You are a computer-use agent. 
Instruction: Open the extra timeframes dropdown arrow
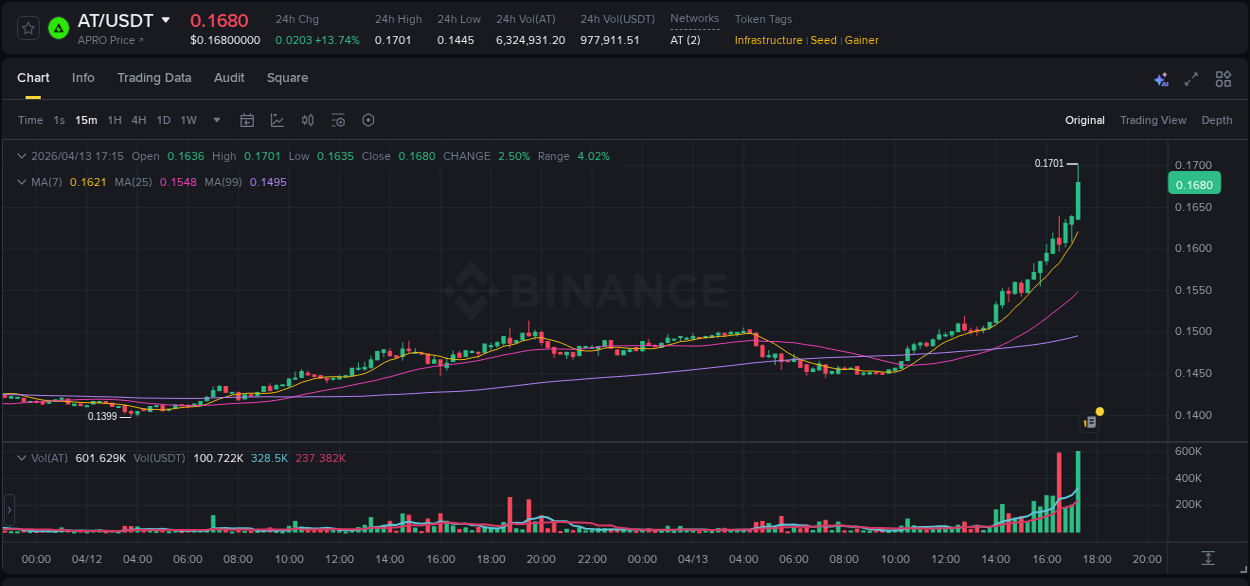[215, 120]
